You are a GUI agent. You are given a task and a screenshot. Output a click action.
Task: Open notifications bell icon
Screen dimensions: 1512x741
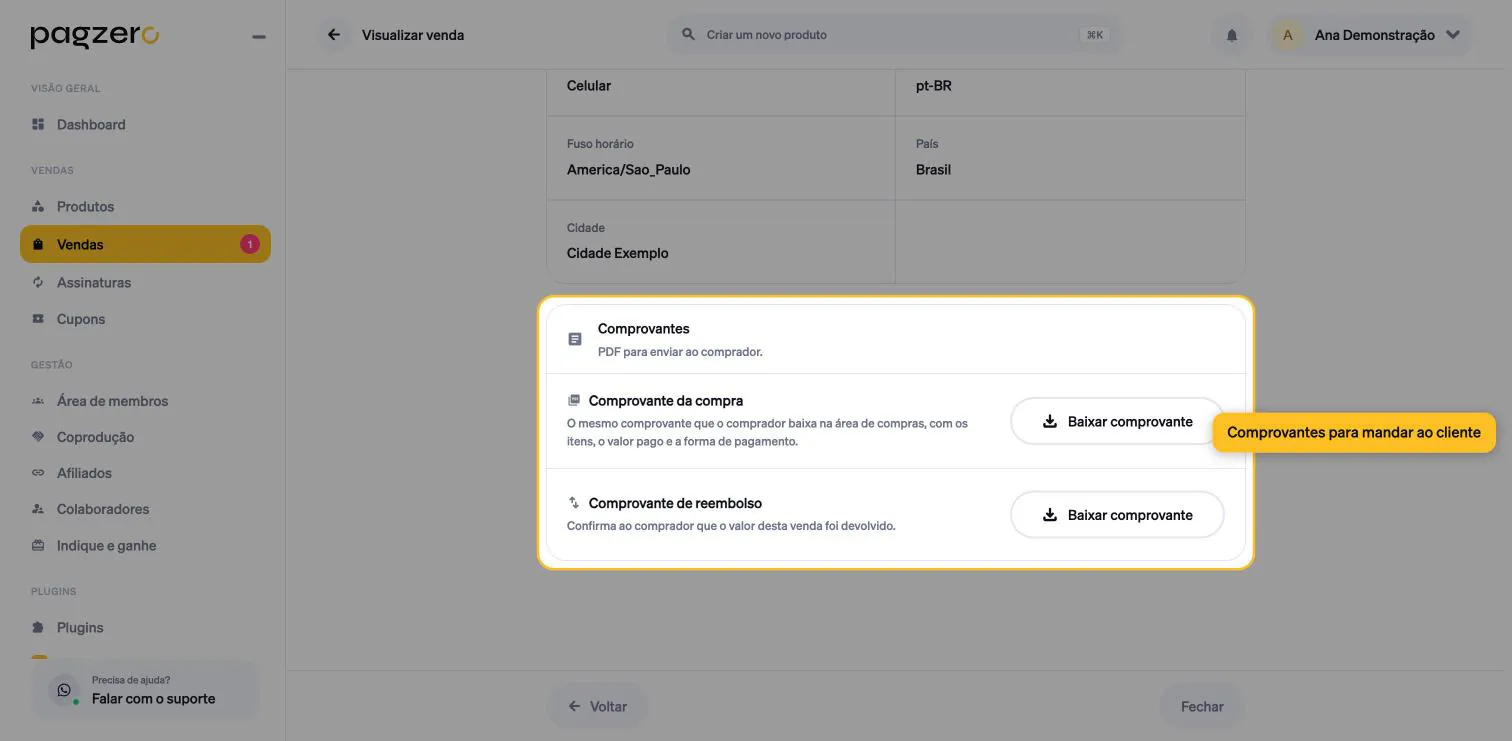pos(1232,35)
